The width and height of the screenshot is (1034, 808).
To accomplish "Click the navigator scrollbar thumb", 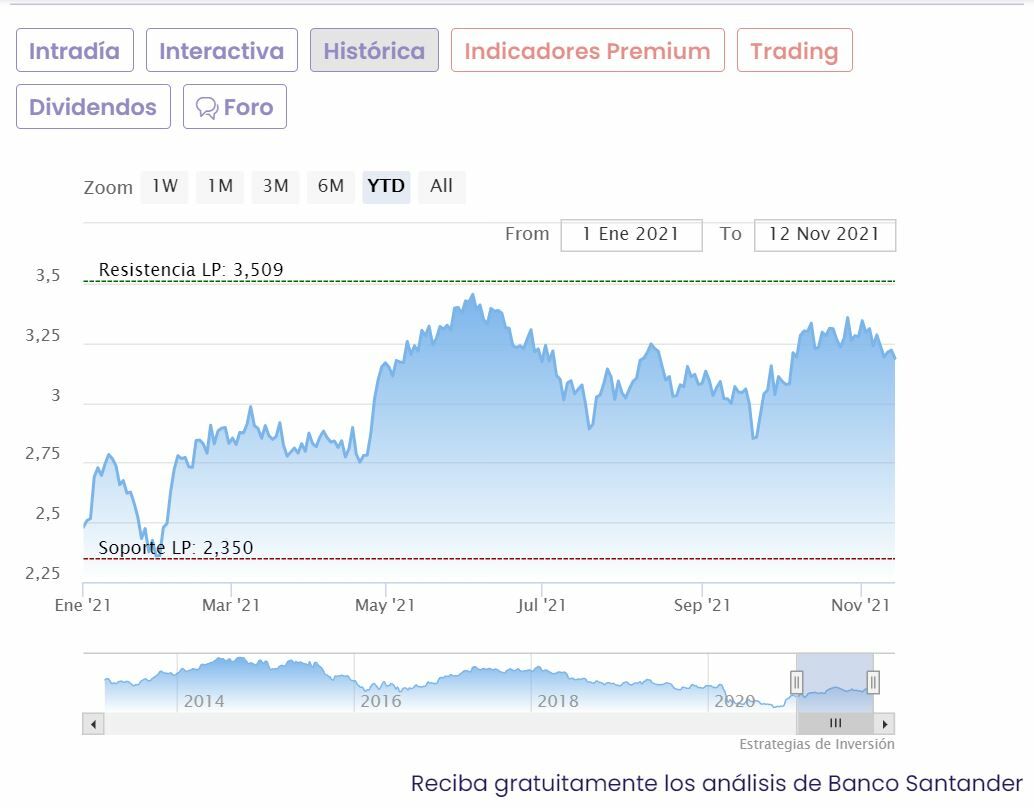I will [835, 723].
